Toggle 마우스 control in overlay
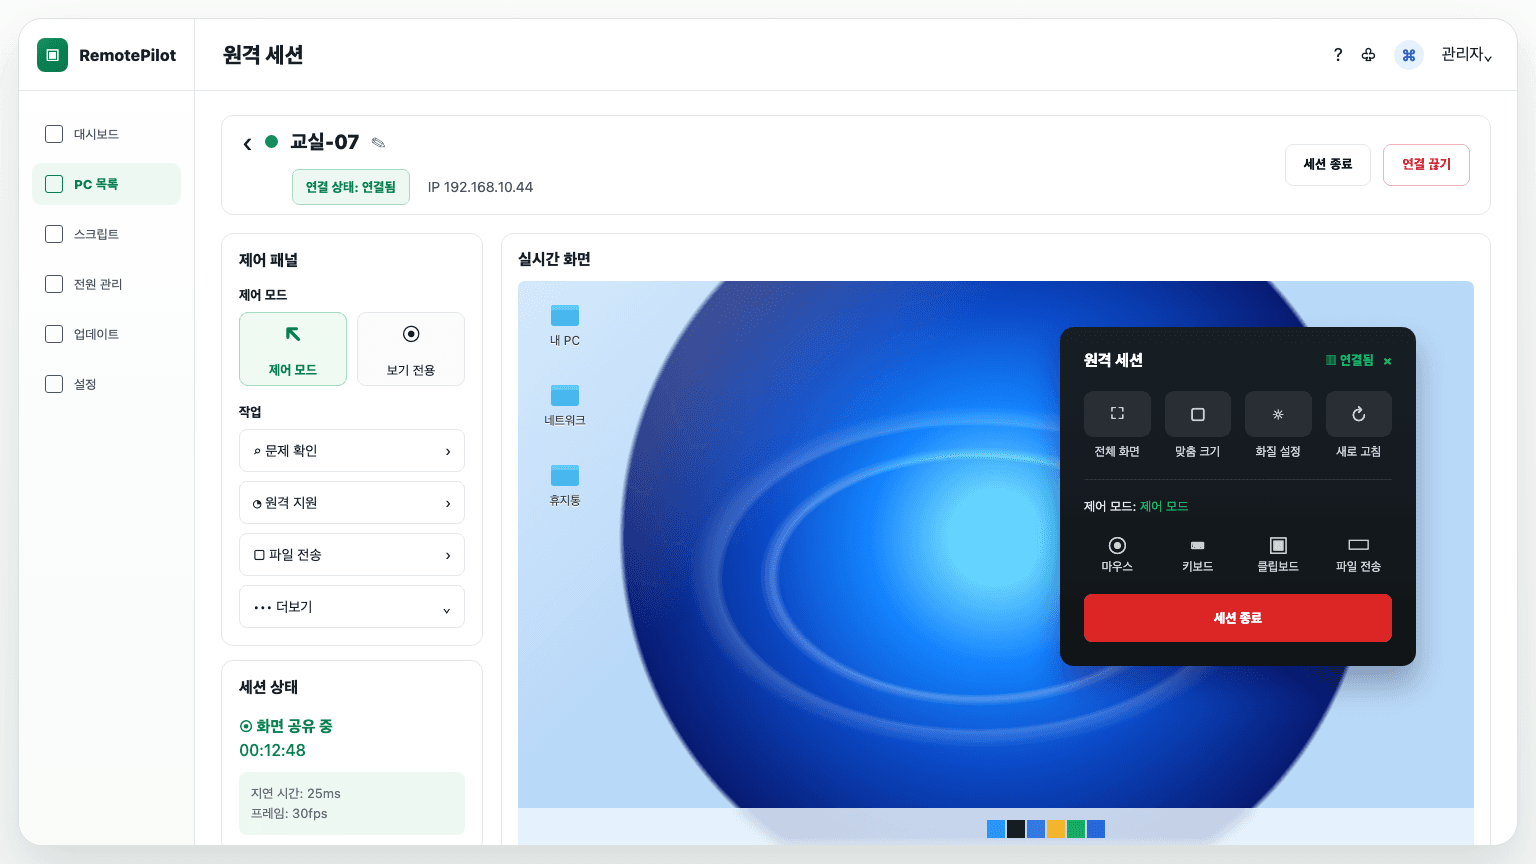Image resolution: width=1536 pixels, height=864 pixels. tap(1117, 554)
